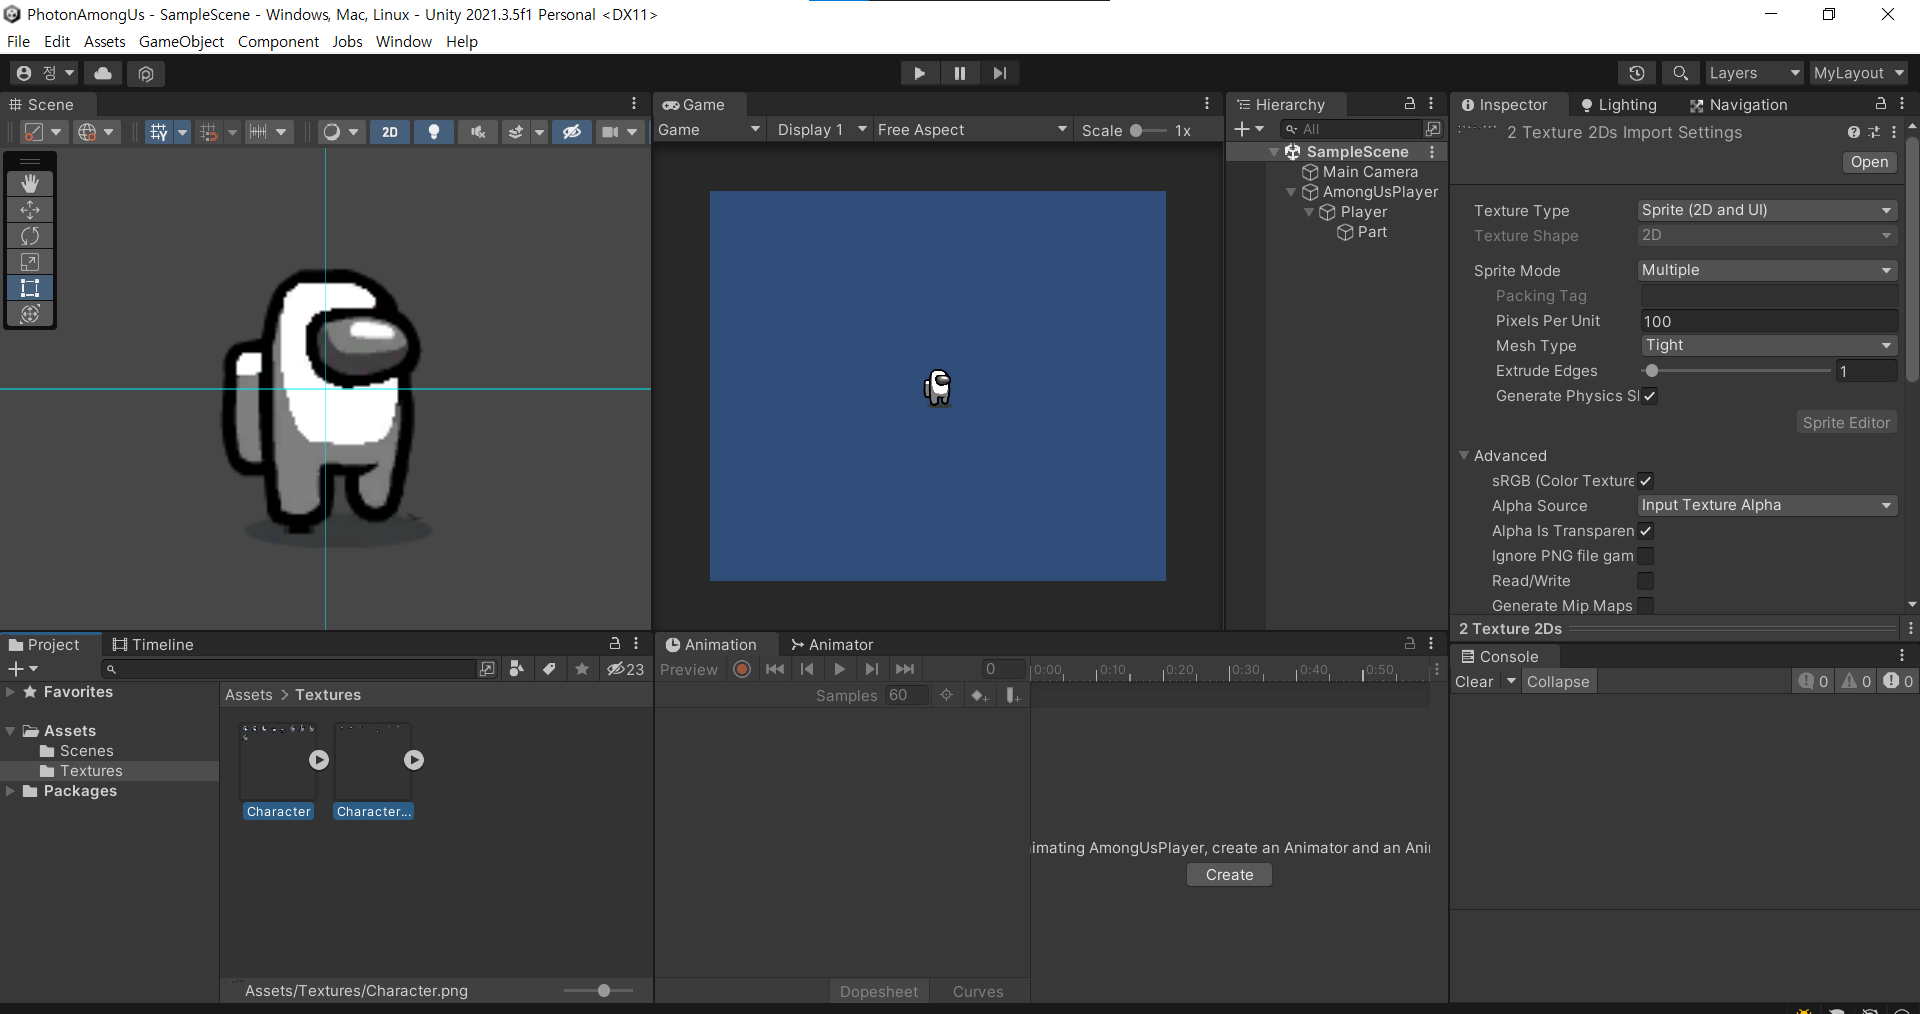Click the Sprite Editor button
This screenshot has height=1014, width=1920.
click(x=1846, y=423)
